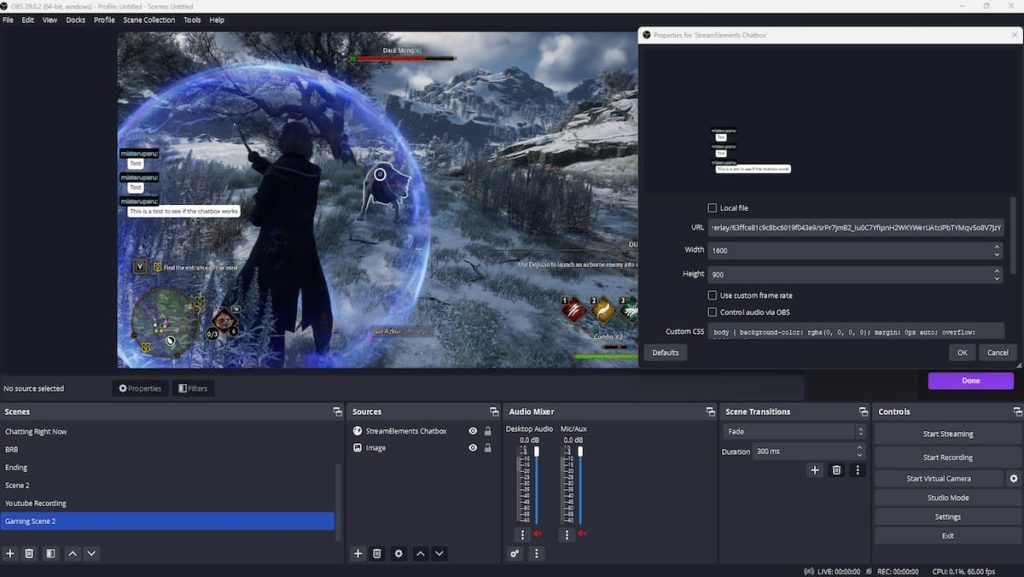Add a new source with plus icon
Image resolution: width=1024 pixels, height=577 pixels.
(x=358, y=554)
